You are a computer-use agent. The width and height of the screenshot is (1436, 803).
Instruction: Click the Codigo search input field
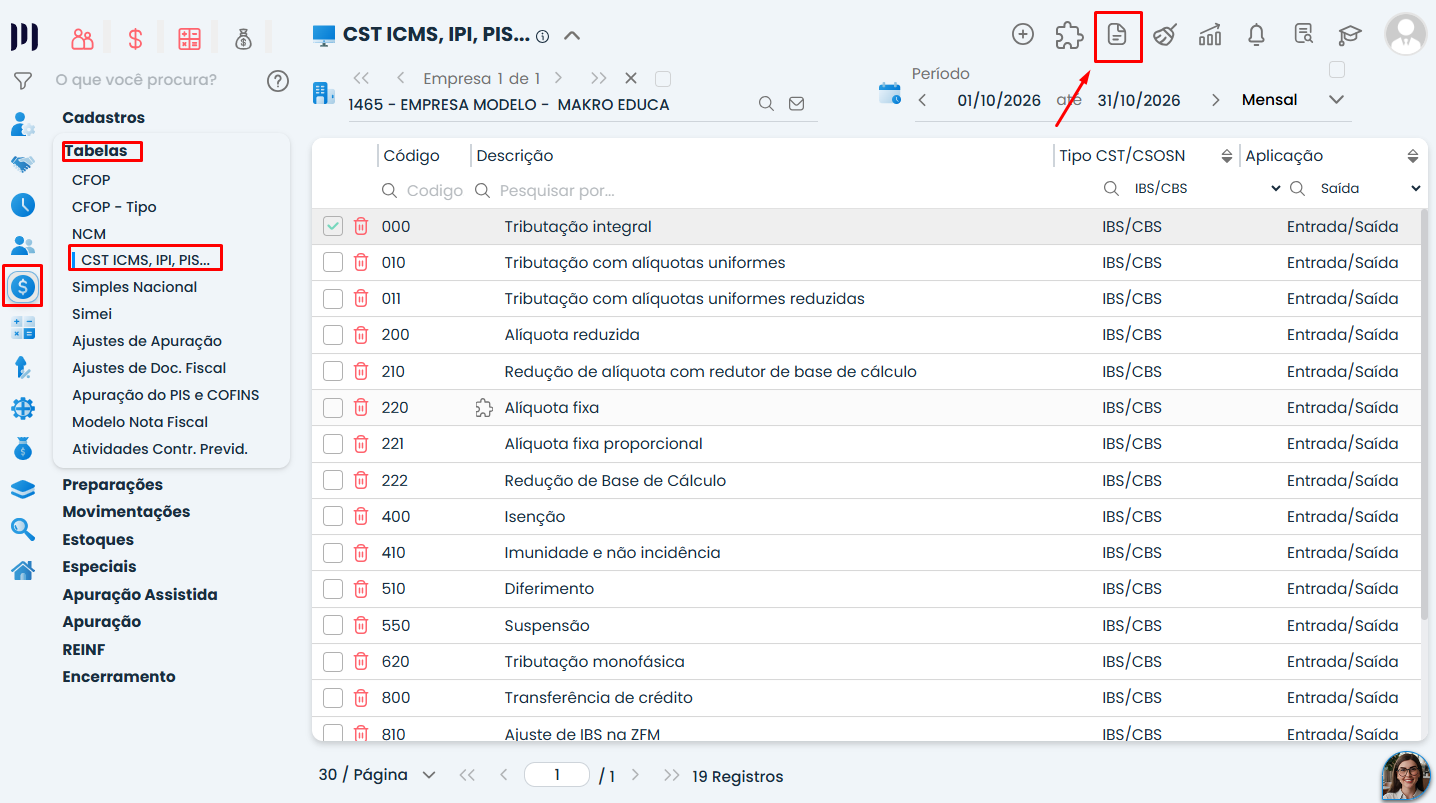434,190
